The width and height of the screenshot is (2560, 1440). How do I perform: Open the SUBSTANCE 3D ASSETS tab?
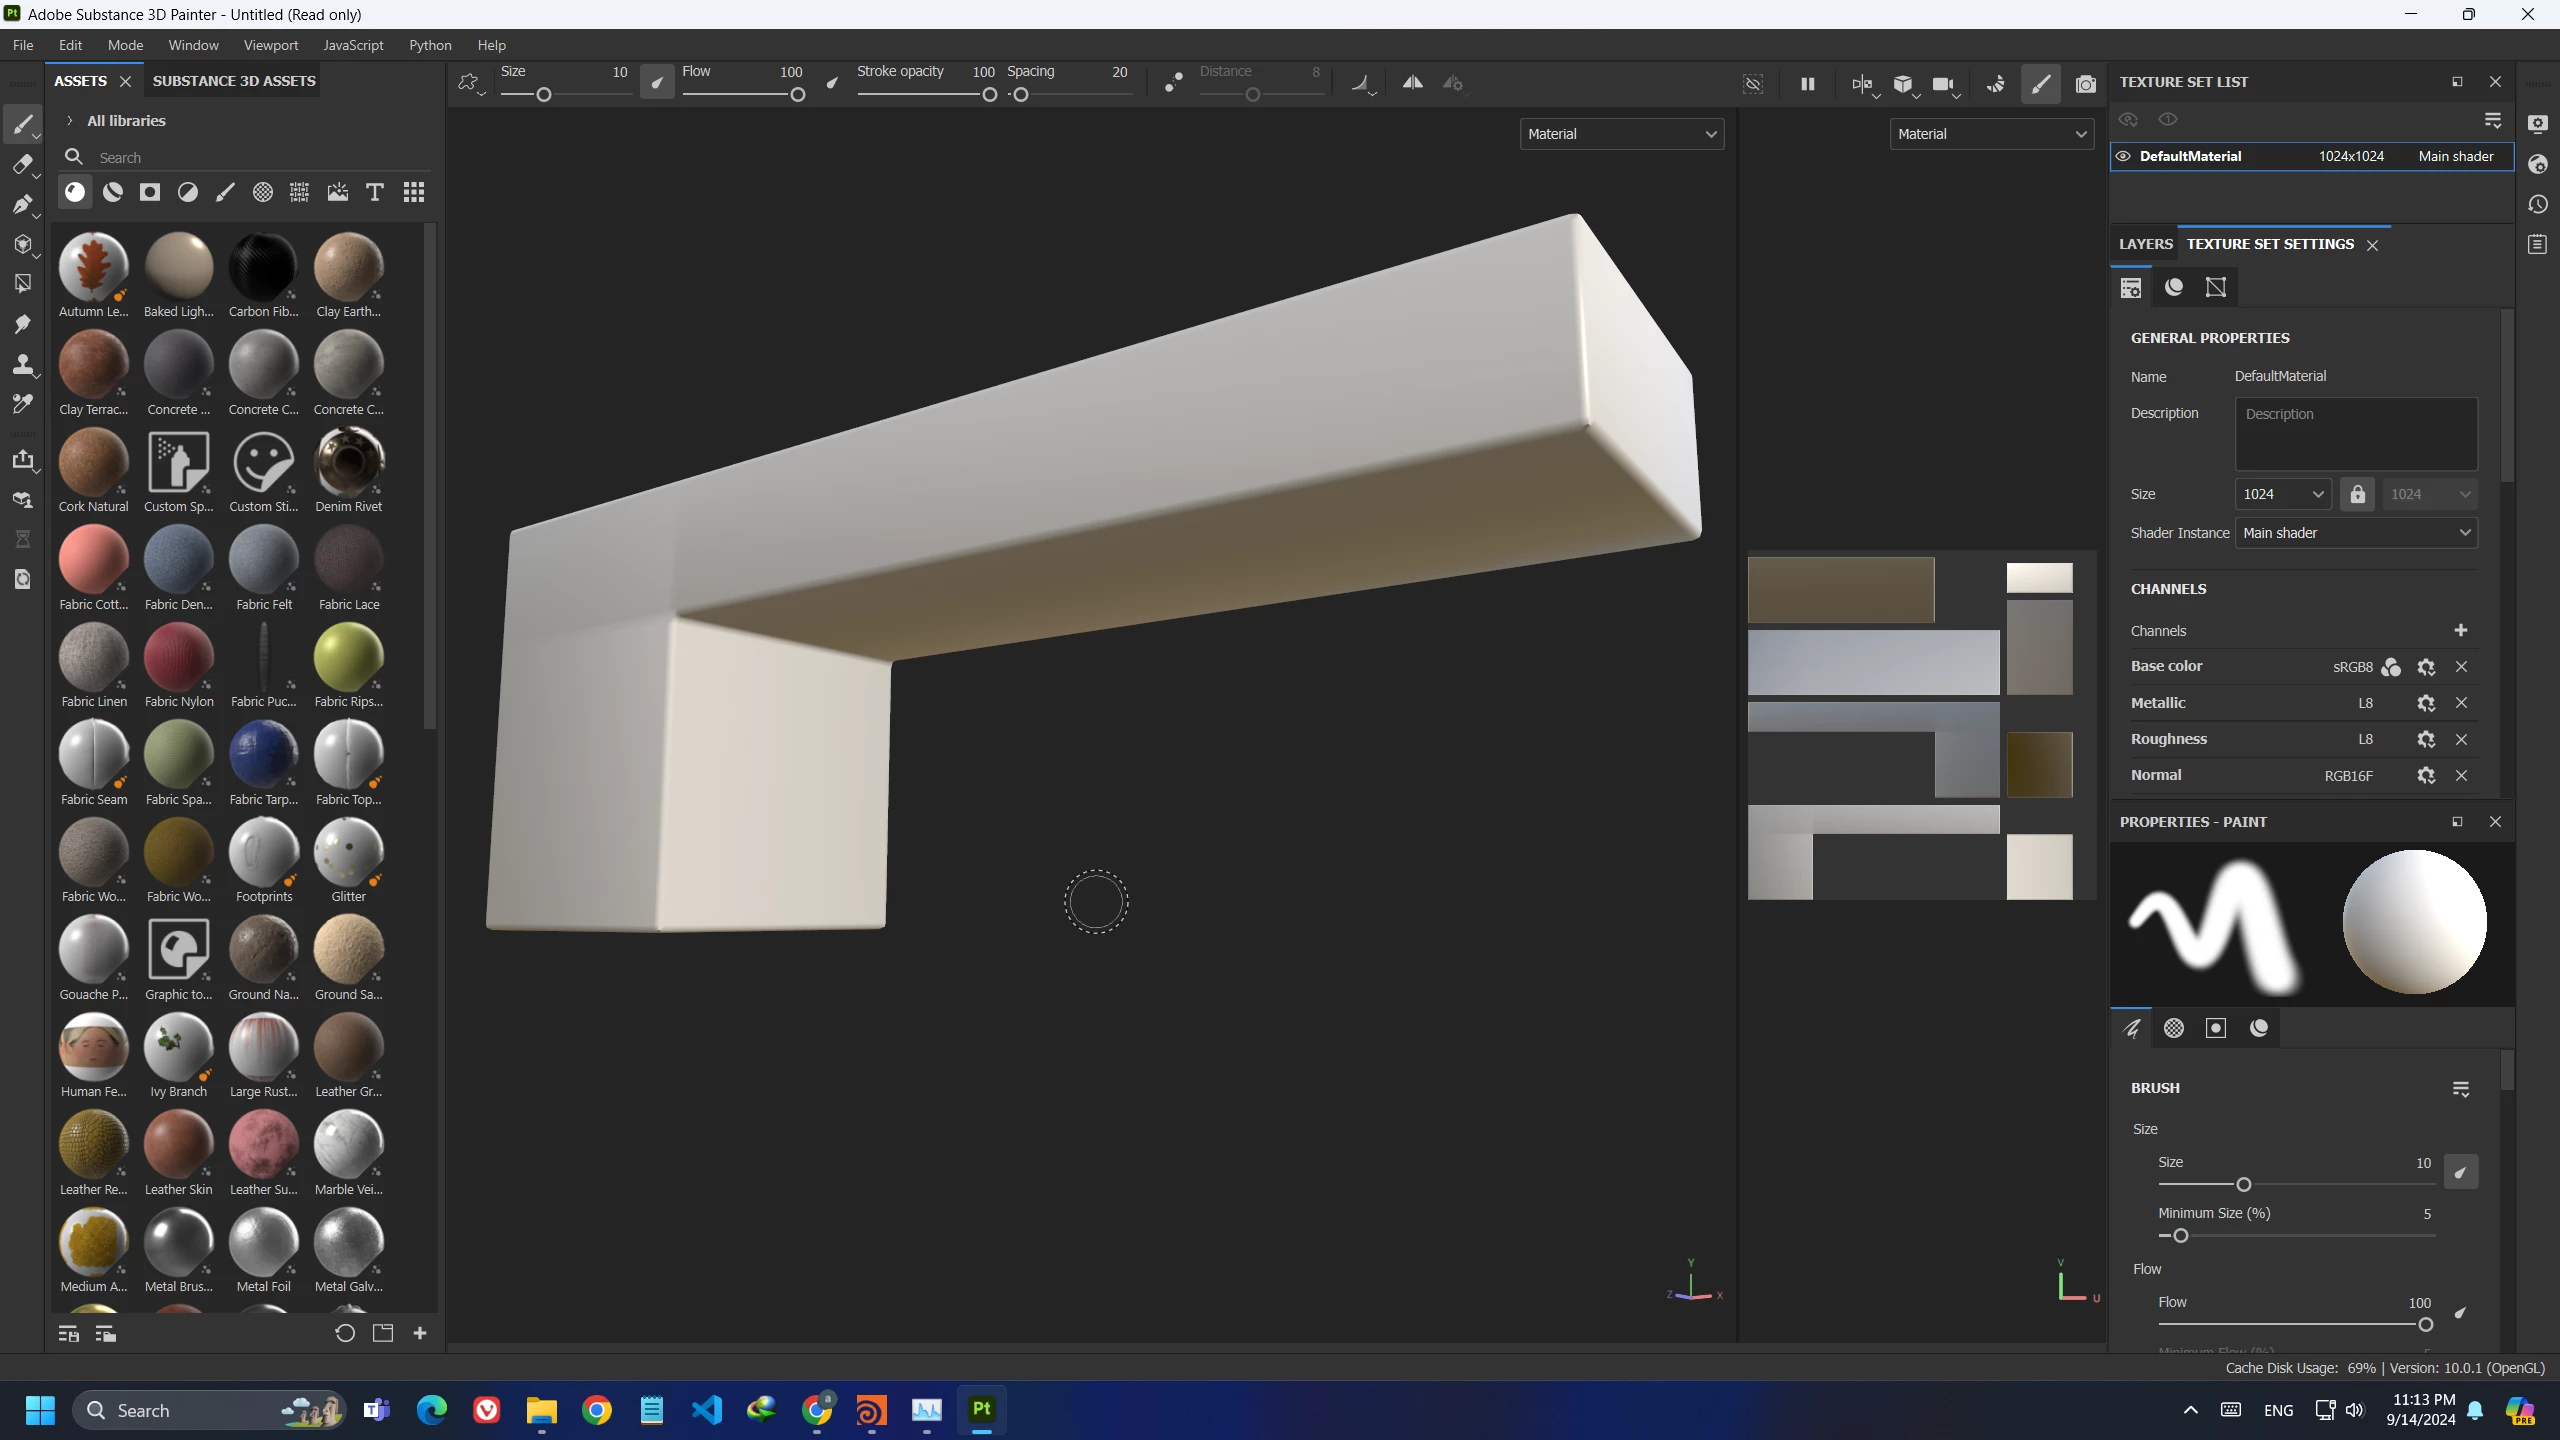pyautogui.click(x=234, y=81)
